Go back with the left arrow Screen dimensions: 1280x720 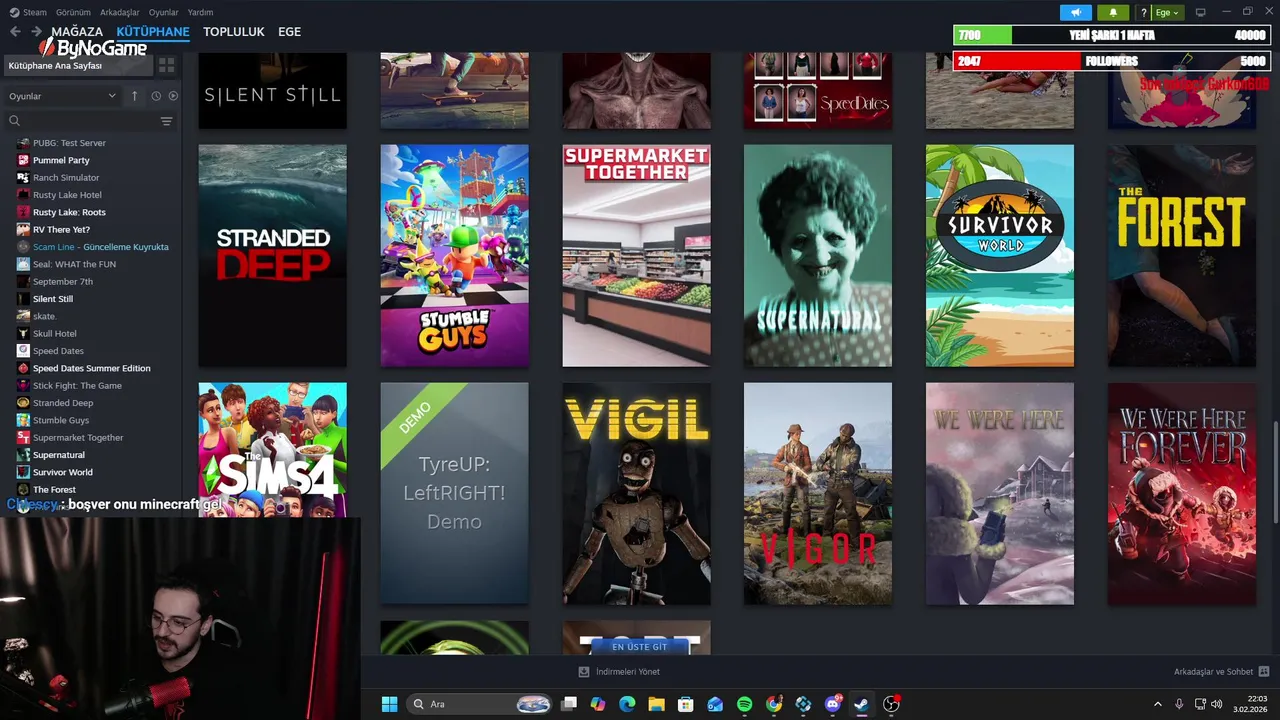[15, 32]
